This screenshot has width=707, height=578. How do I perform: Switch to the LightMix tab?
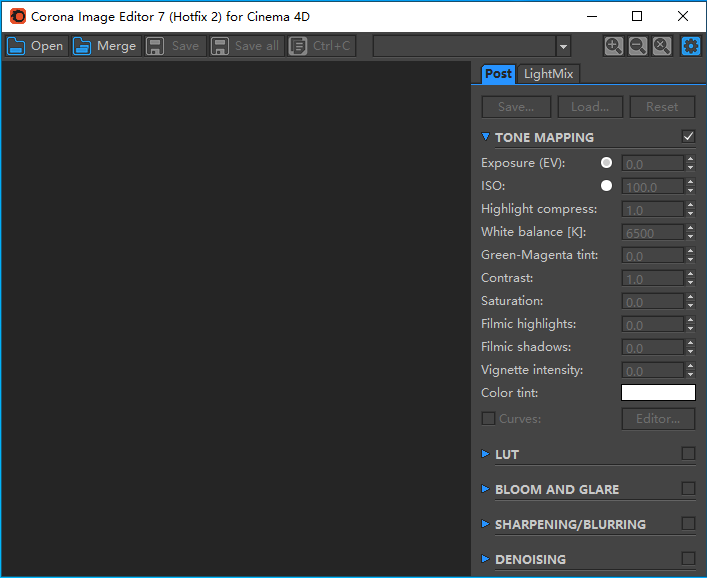pos(549,74)
